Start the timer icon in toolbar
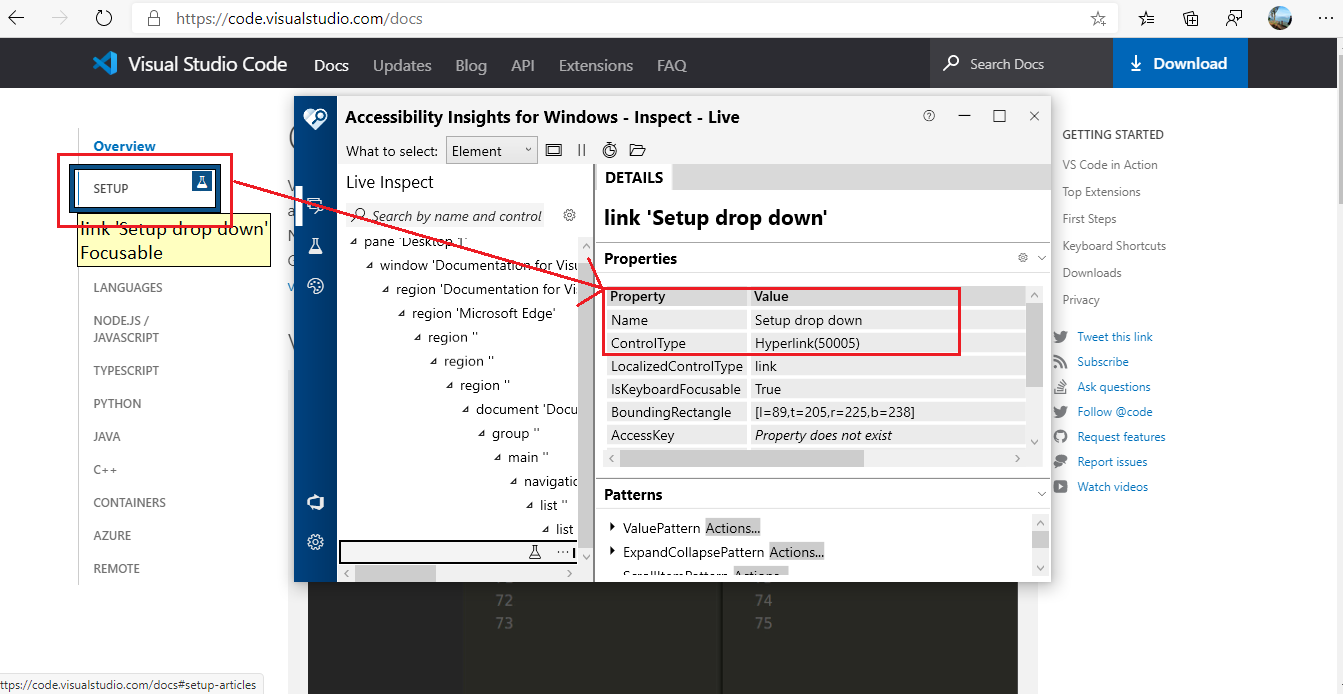Image resolution: width=1343 pixels, height=694 pixels. point(609,149)
